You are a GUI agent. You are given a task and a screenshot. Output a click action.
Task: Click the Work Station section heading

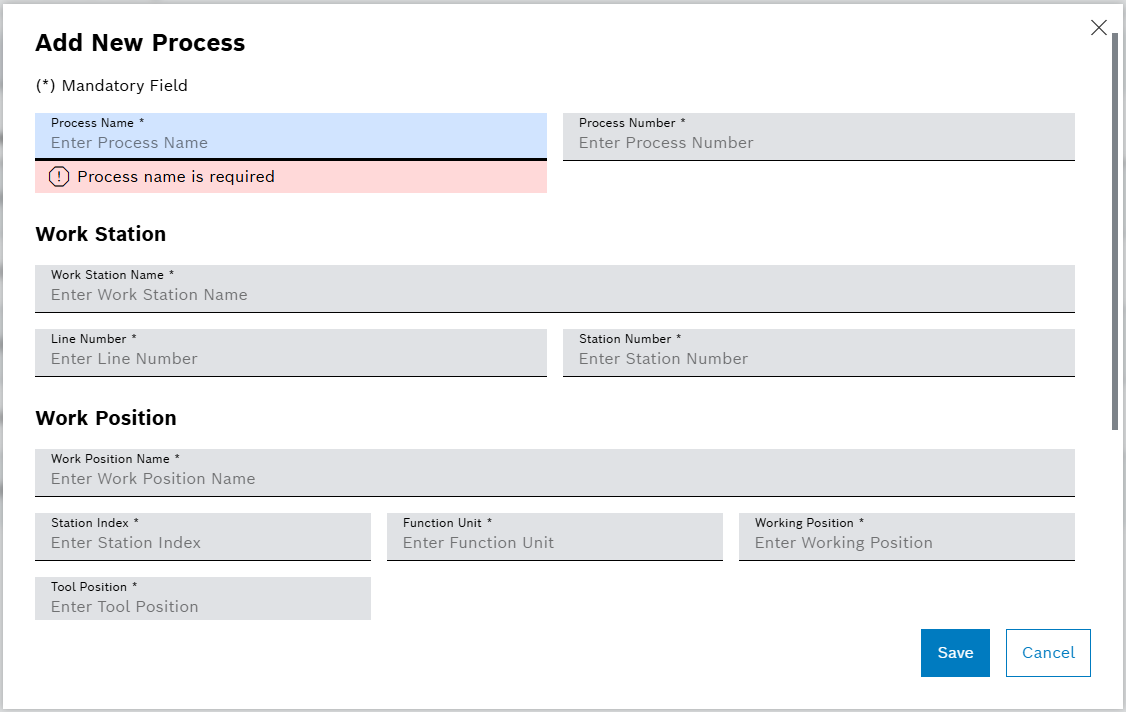[101, 234]
